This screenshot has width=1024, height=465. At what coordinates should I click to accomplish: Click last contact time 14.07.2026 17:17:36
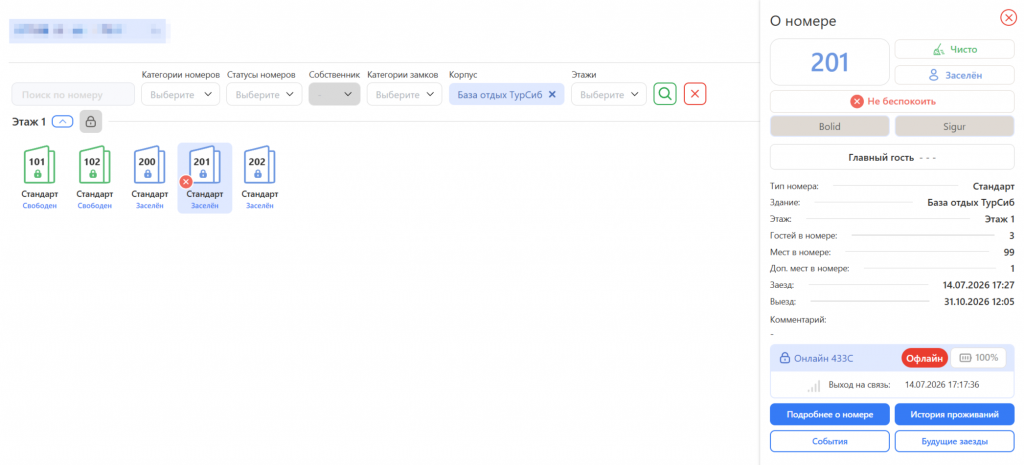(942, 385)
